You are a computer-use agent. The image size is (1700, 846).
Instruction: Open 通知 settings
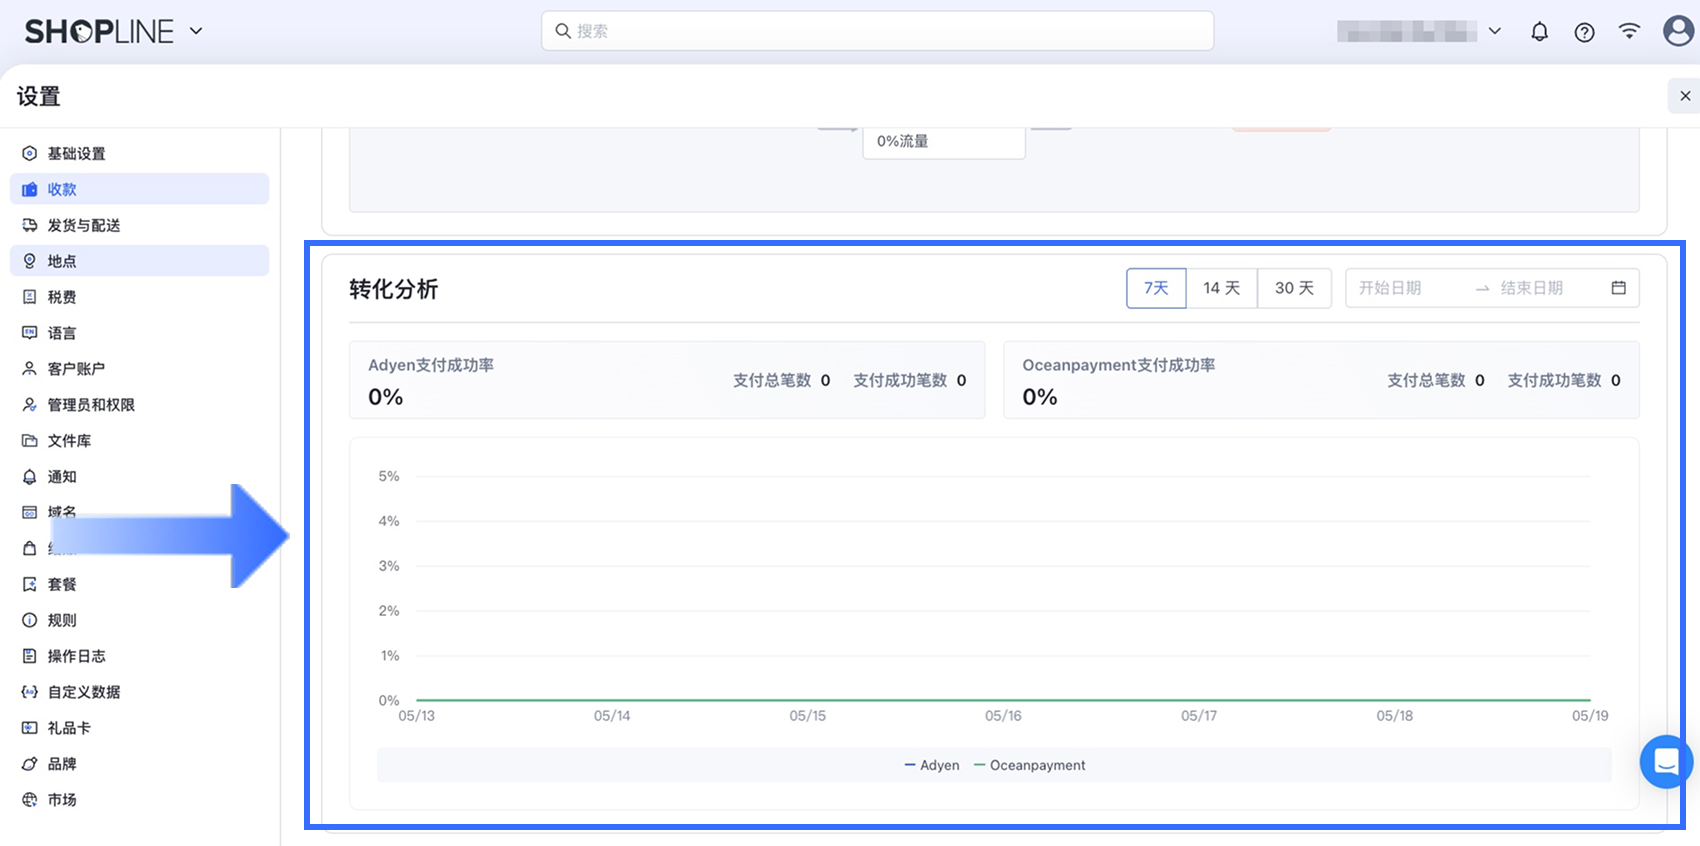139,477
